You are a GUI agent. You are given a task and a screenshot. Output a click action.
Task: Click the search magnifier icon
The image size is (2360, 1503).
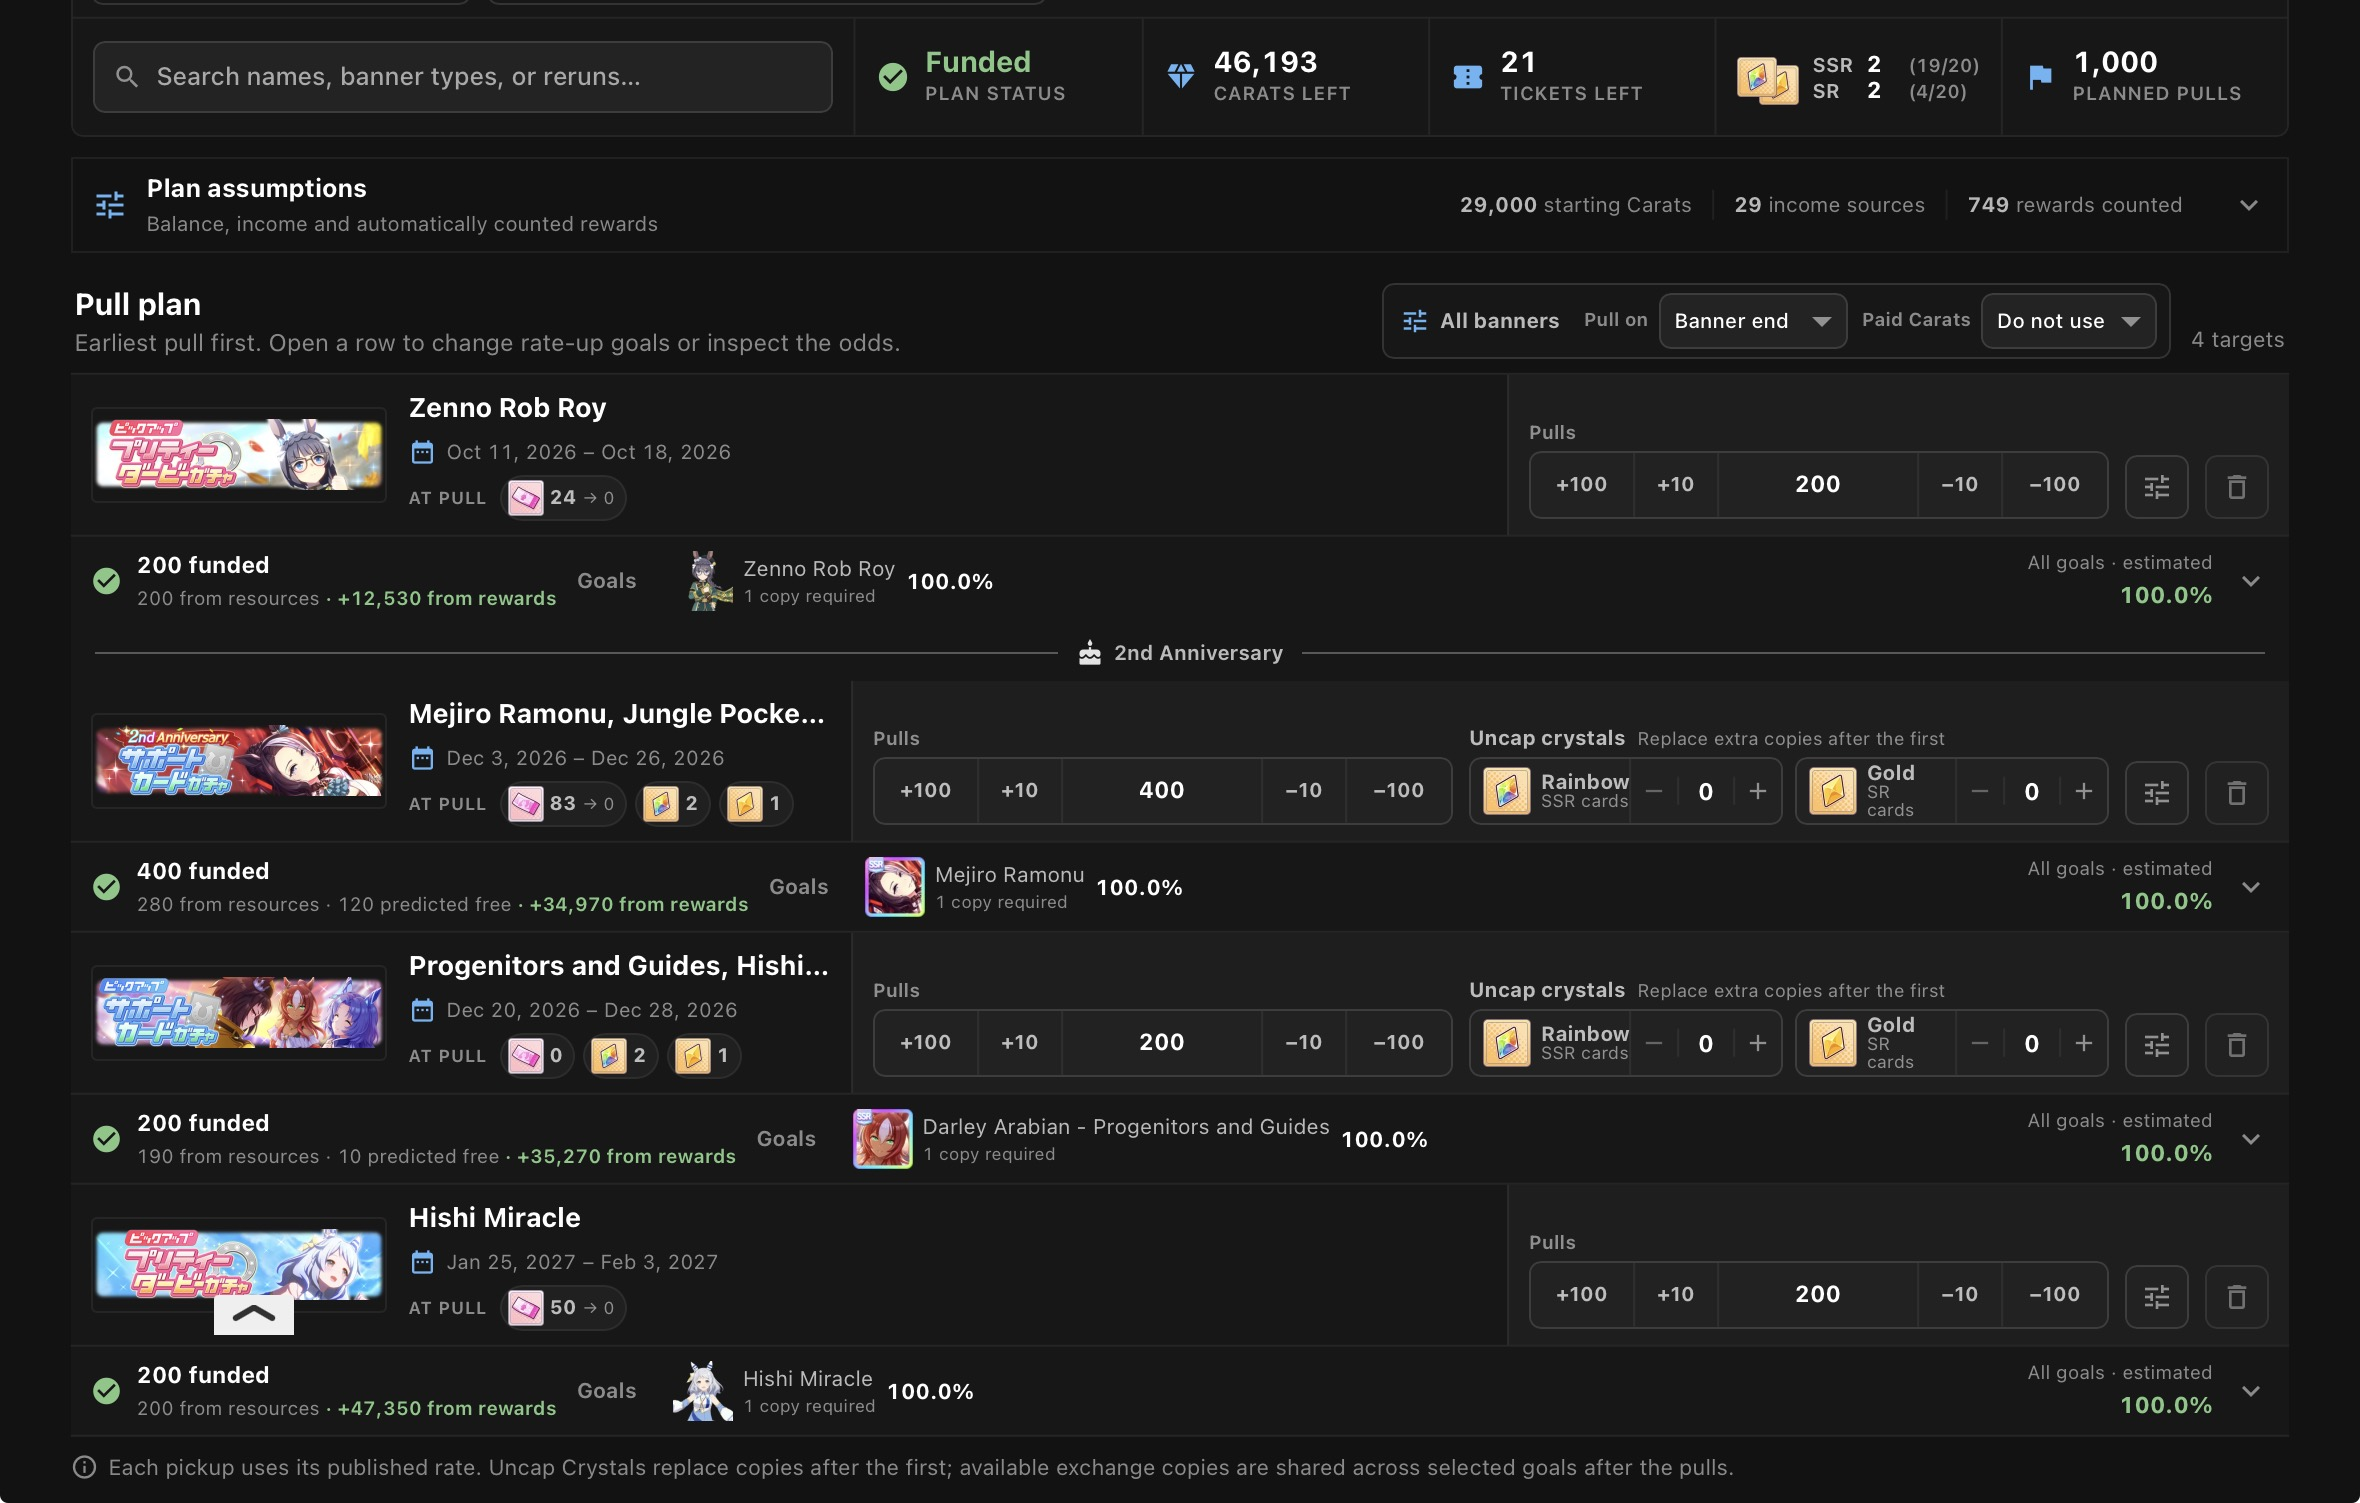[127, 76]
